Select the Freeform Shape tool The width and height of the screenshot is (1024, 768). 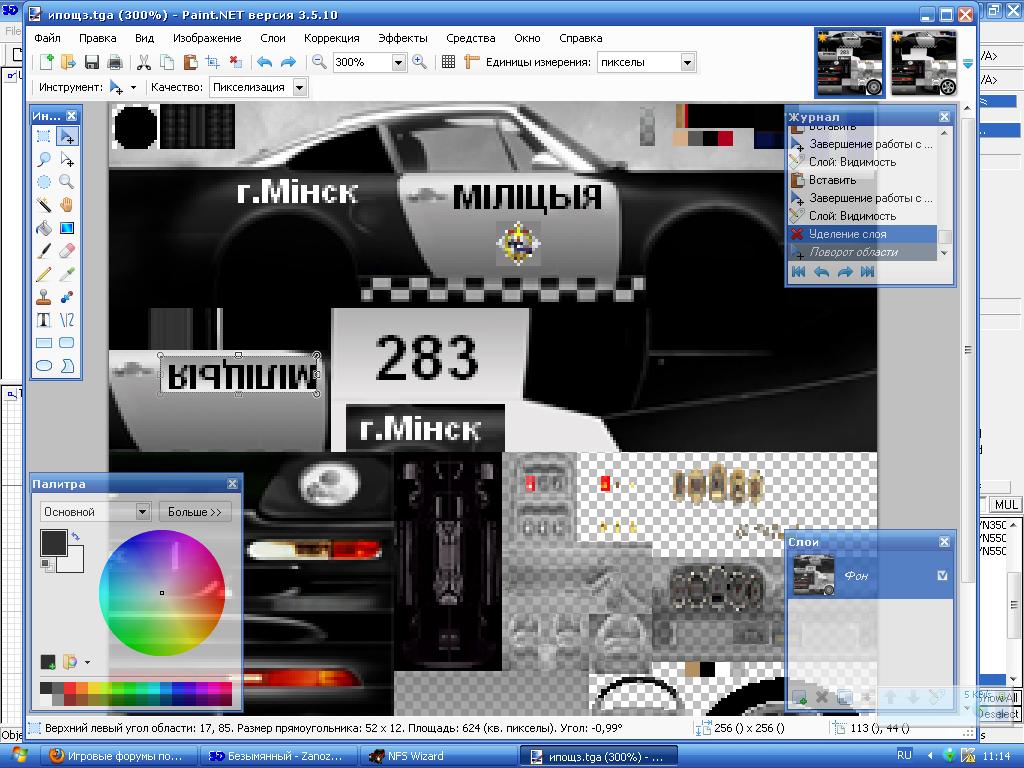point(67,365)
